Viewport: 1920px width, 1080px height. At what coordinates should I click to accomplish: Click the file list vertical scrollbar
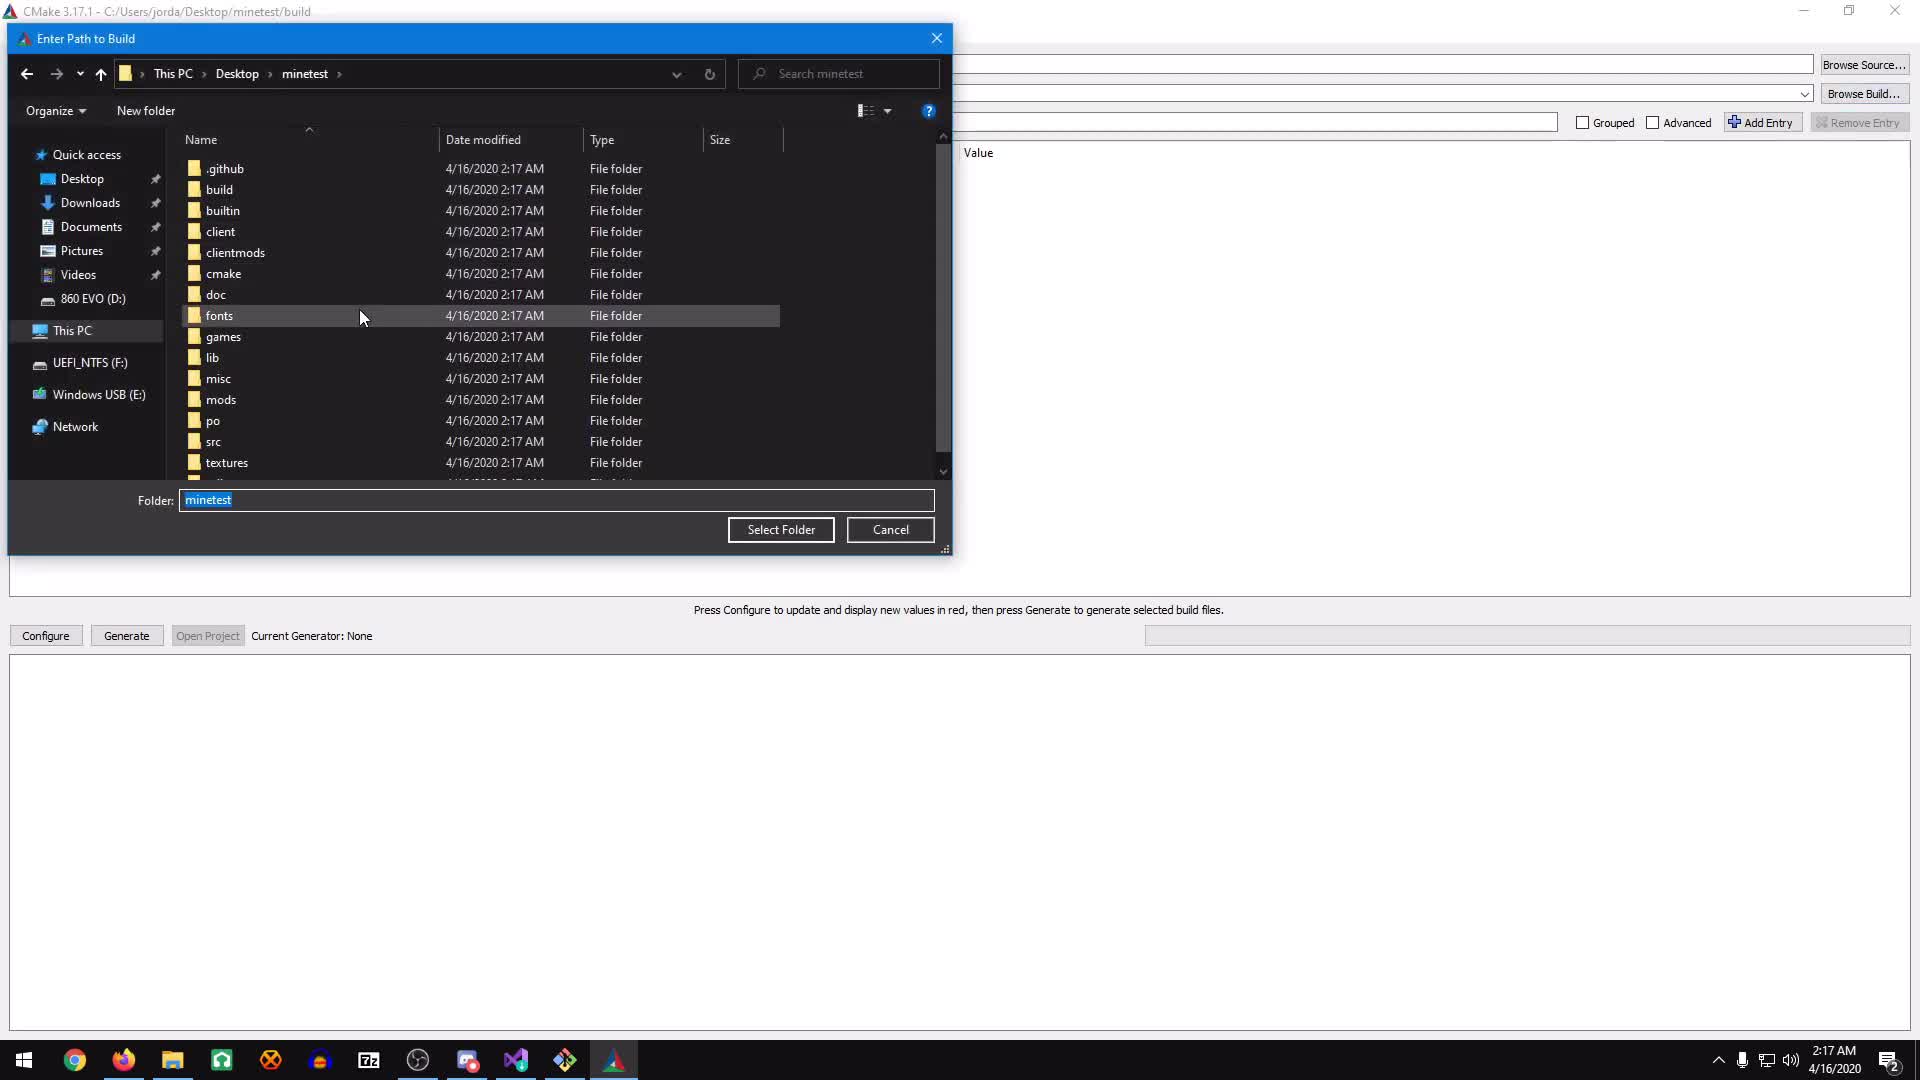tap(943, 300)
